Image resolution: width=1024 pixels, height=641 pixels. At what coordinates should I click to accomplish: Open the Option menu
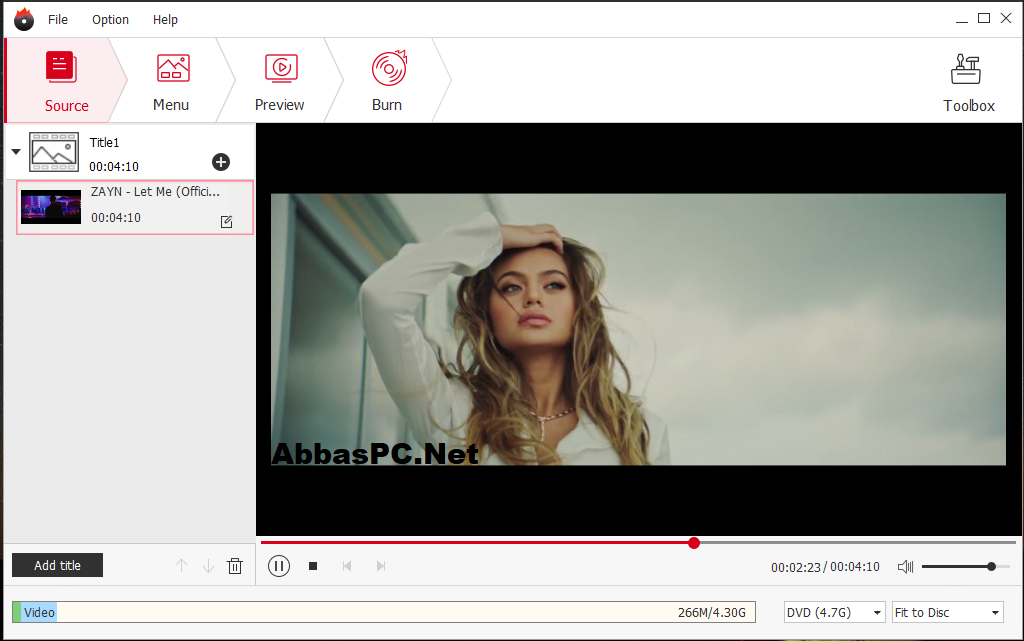pyautogui.click(x=110, y=20)
